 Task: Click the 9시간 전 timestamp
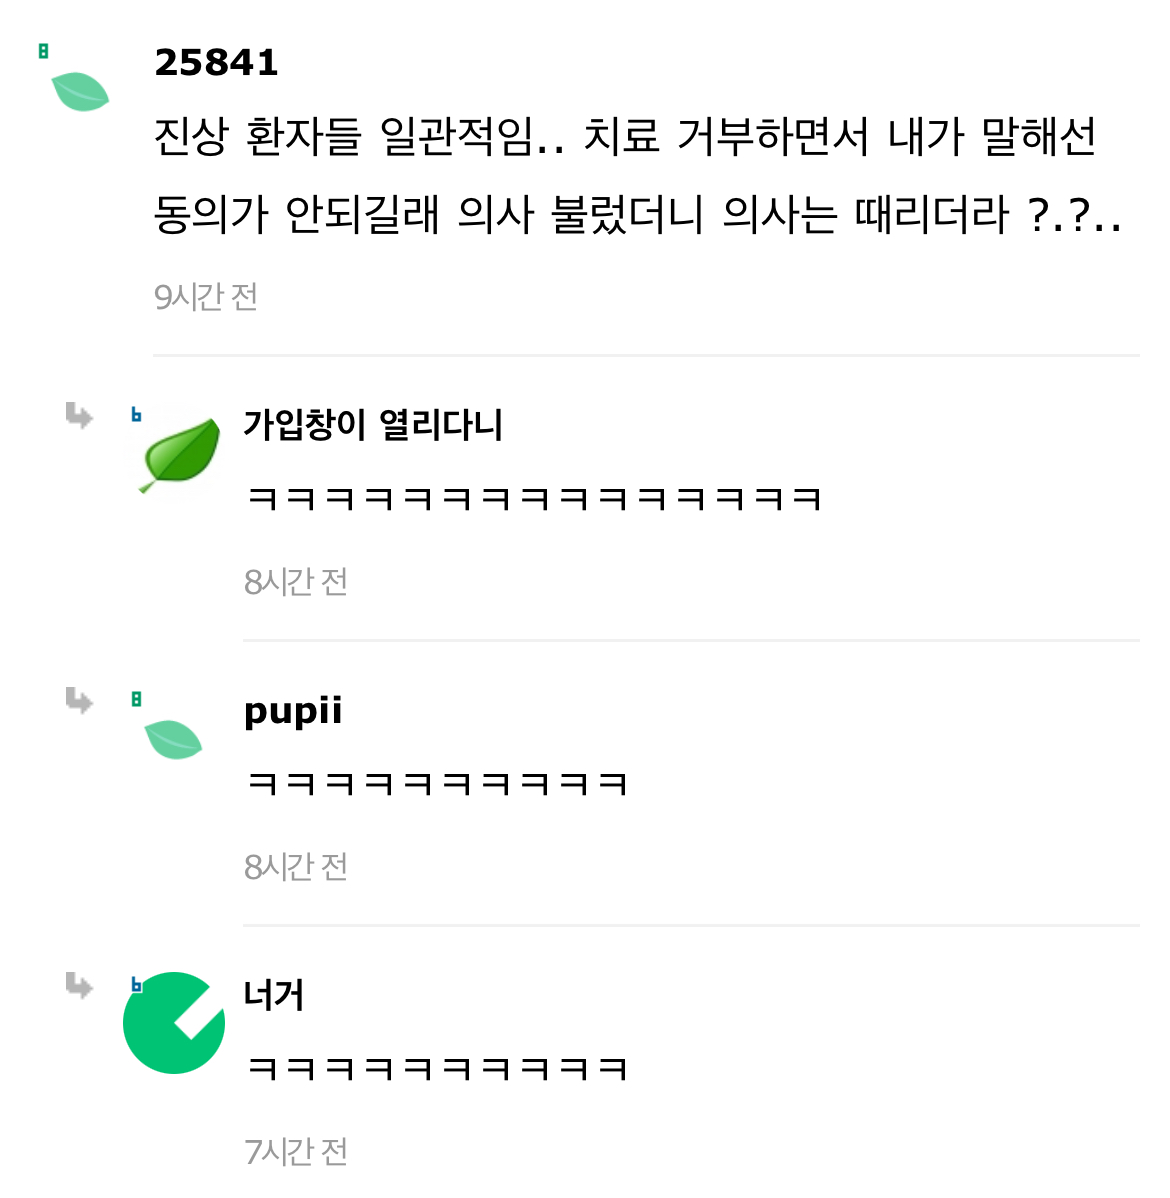pyautogui.click(x=206, y=296)
